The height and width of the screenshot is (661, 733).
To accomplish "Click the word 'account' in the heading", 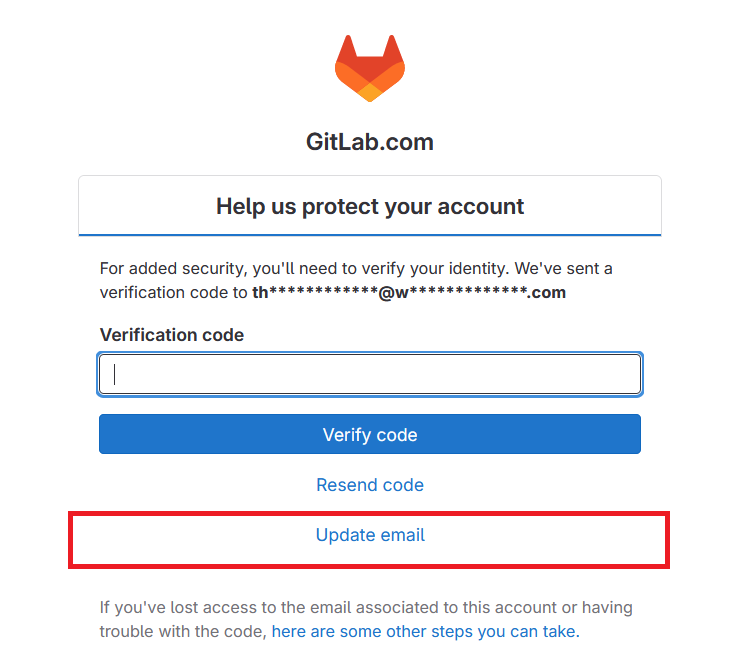I will click(485, 207).
